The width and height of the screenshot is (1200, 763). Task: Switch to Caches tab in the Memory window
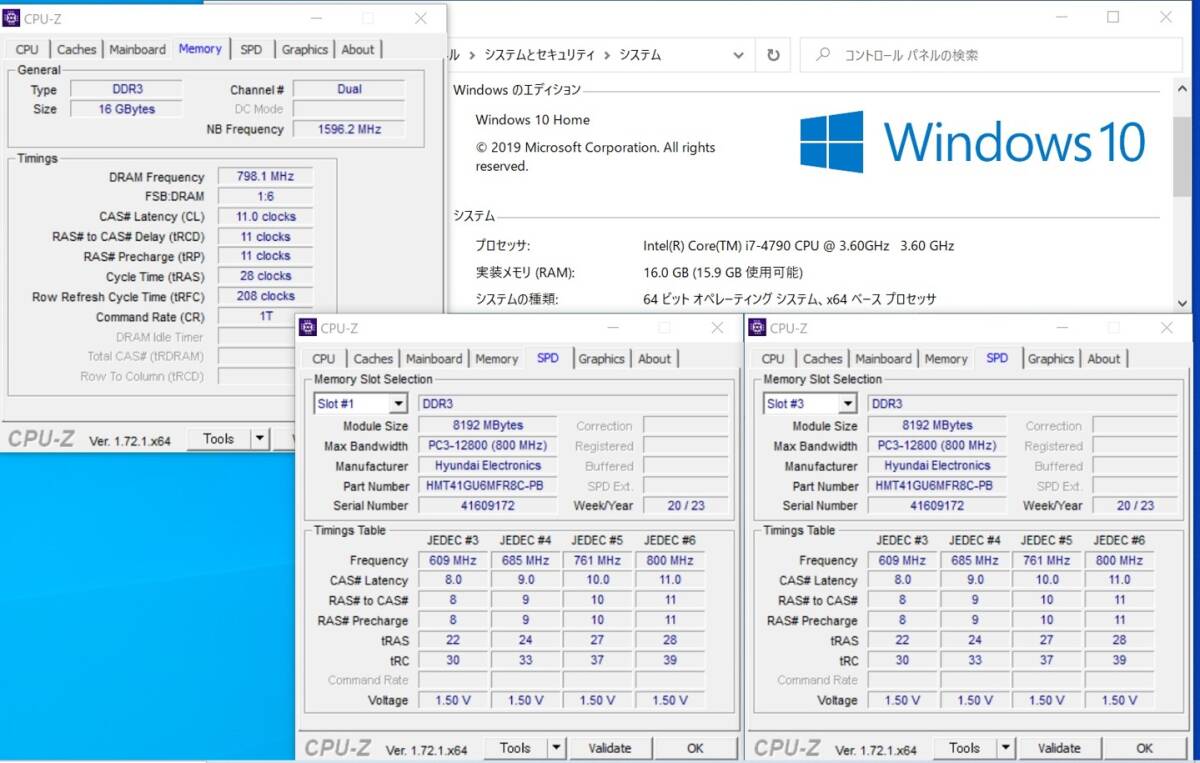[x=76, y=49]
